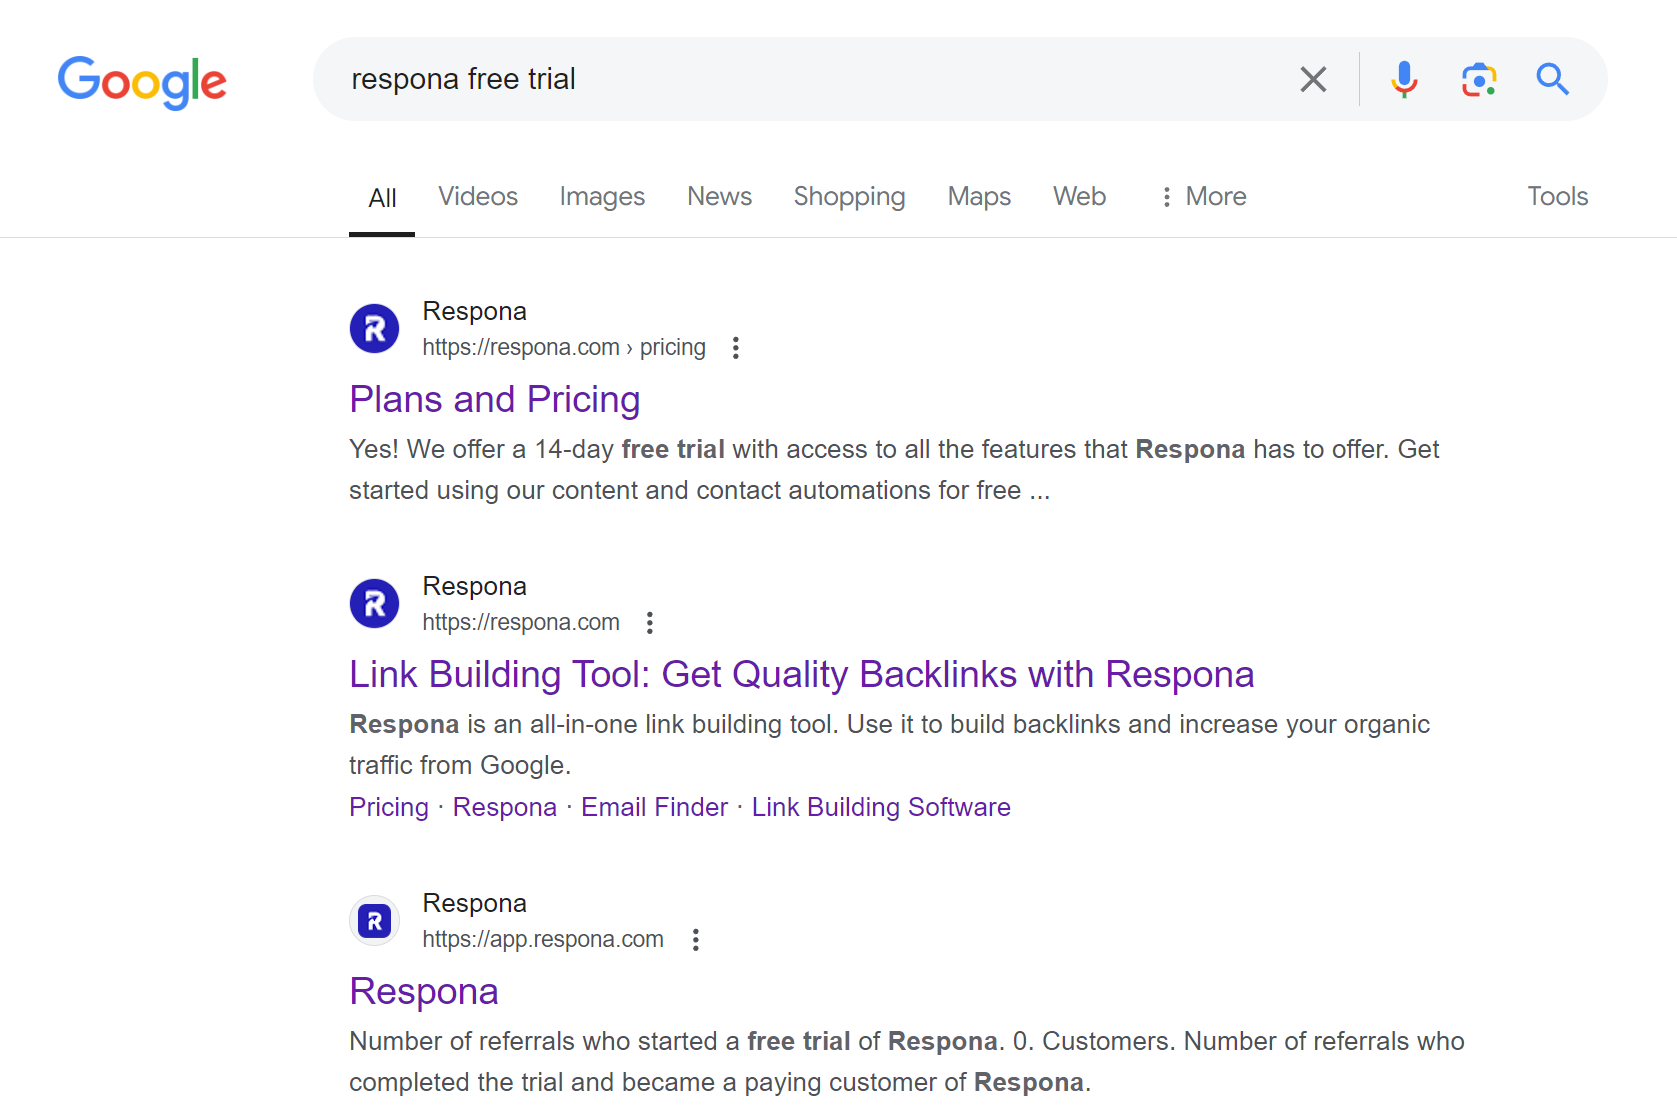Open the Plans and Pricing link
Viewport: 1677px width, 1120px height.
(494, 399)
